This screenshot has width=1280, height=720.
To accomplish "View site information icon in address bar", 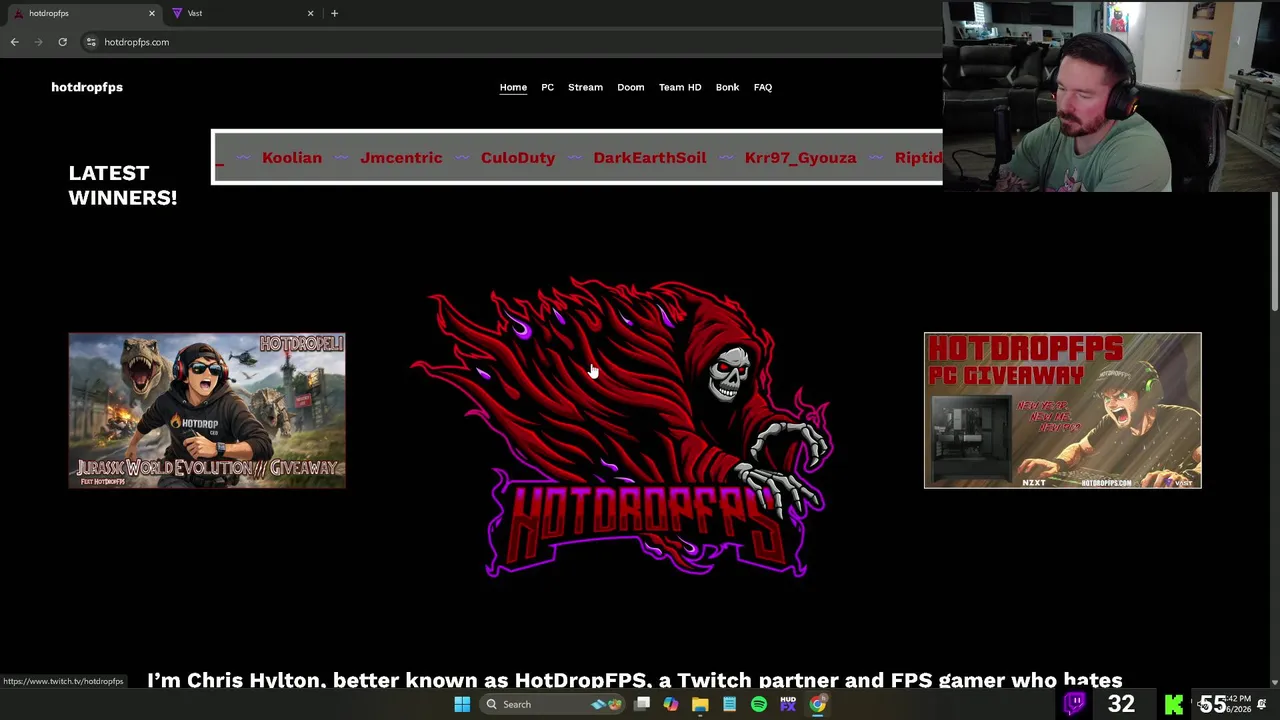I will point(91,42).
